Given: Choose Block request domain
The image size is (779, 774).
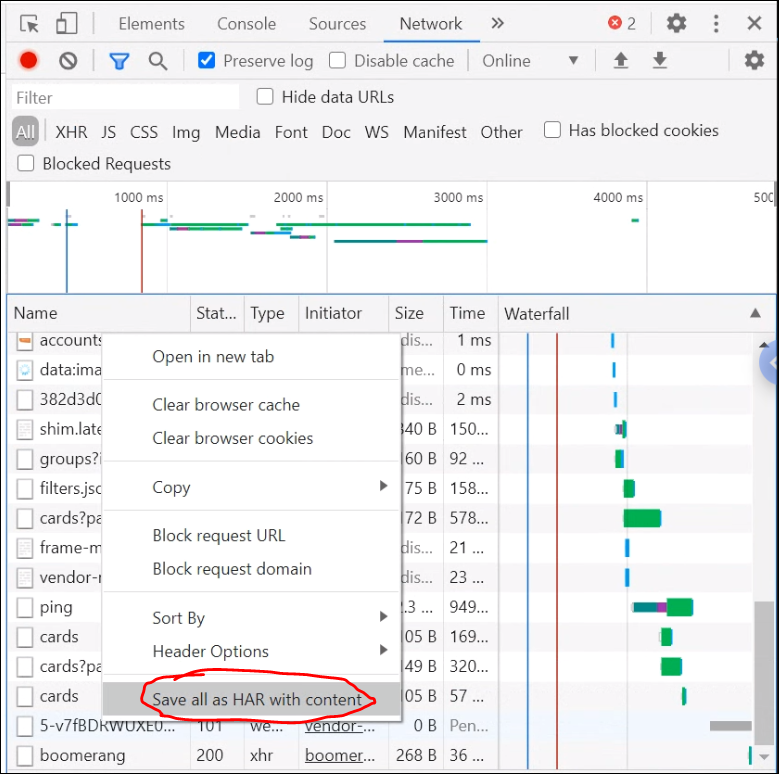Looking at the screenshot, I should [251, 568].
